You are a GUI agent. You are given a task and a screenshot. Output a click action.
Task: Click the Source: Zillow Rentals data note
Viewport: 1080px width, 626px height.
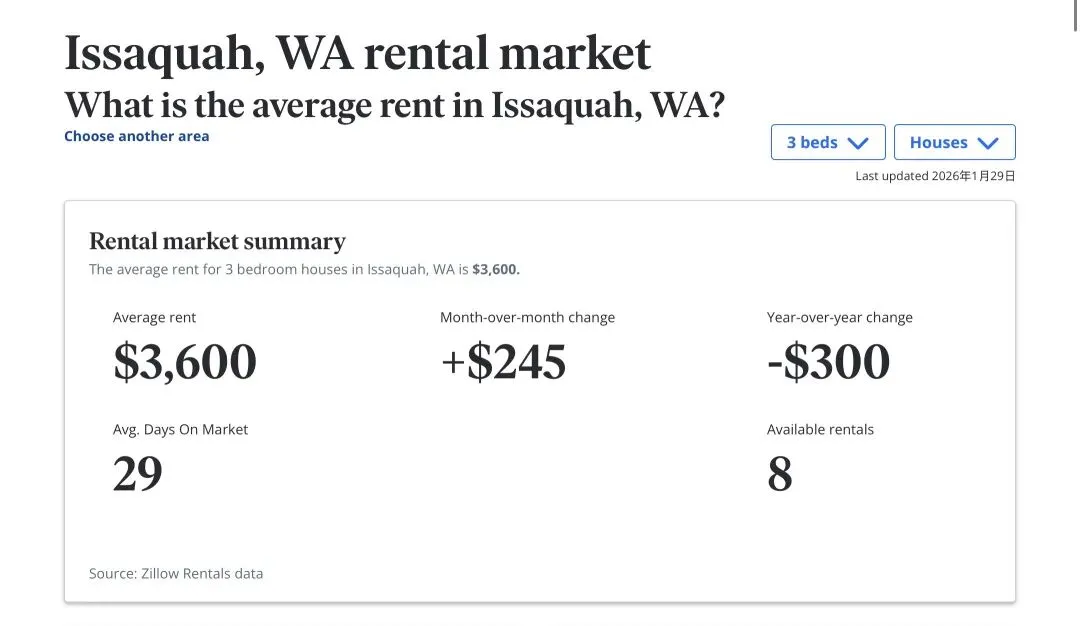(176, 574)
